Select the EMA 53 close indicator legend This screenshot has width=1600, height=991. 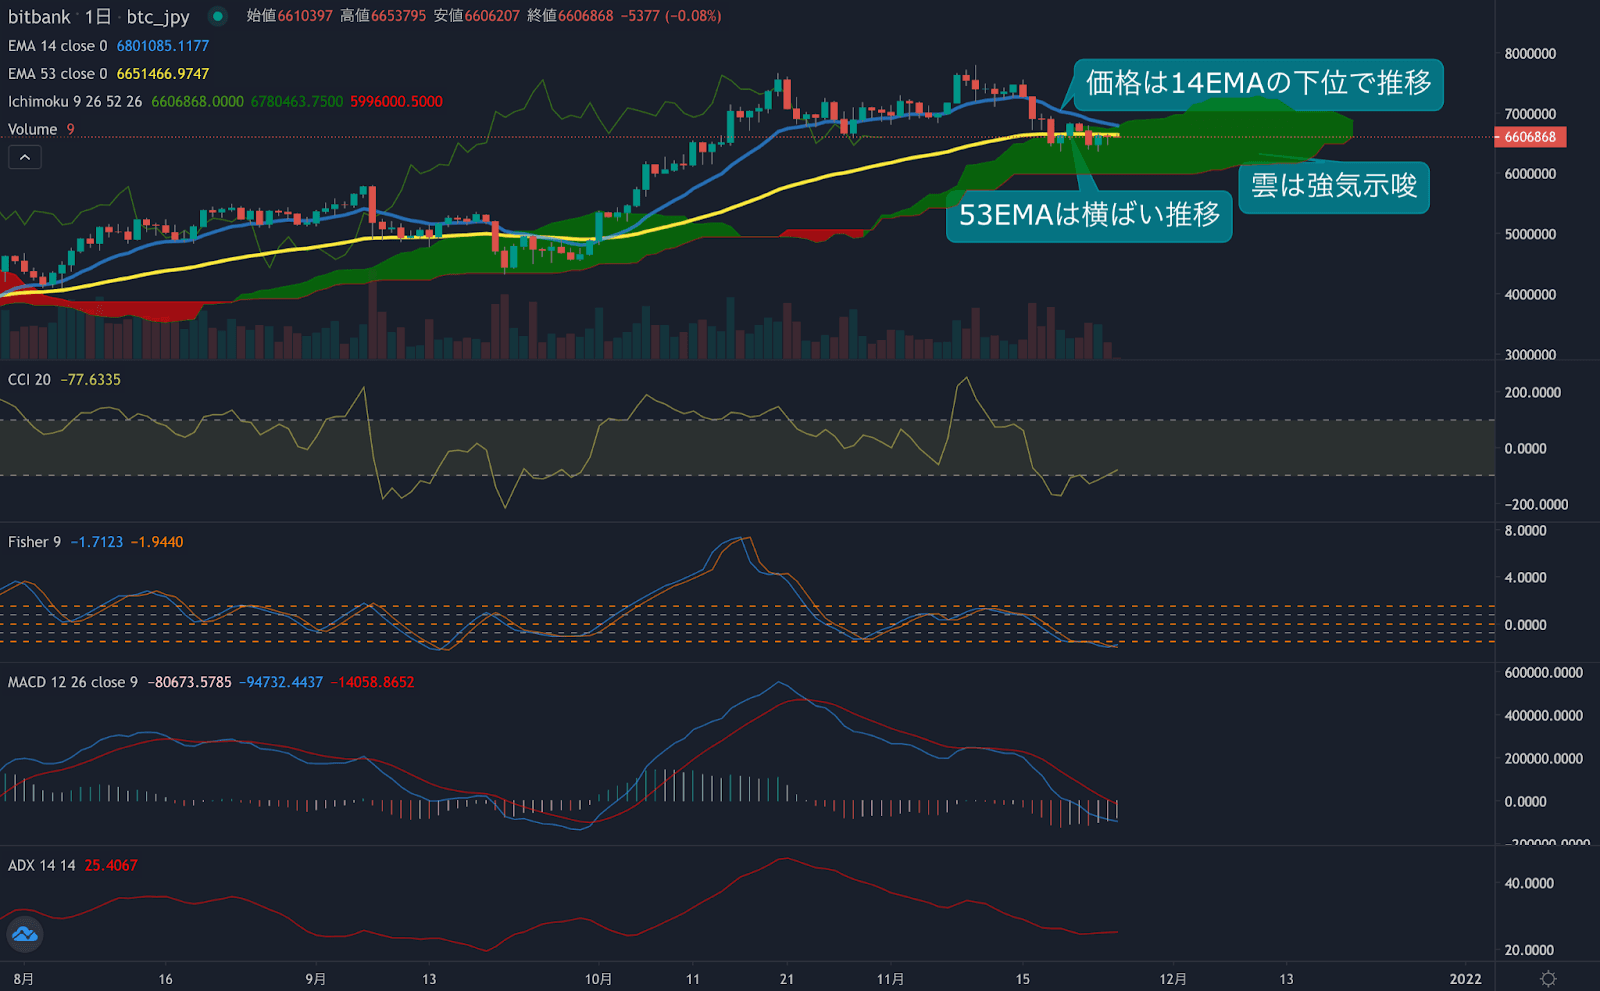pyautogui.click(x=55, y=73)
